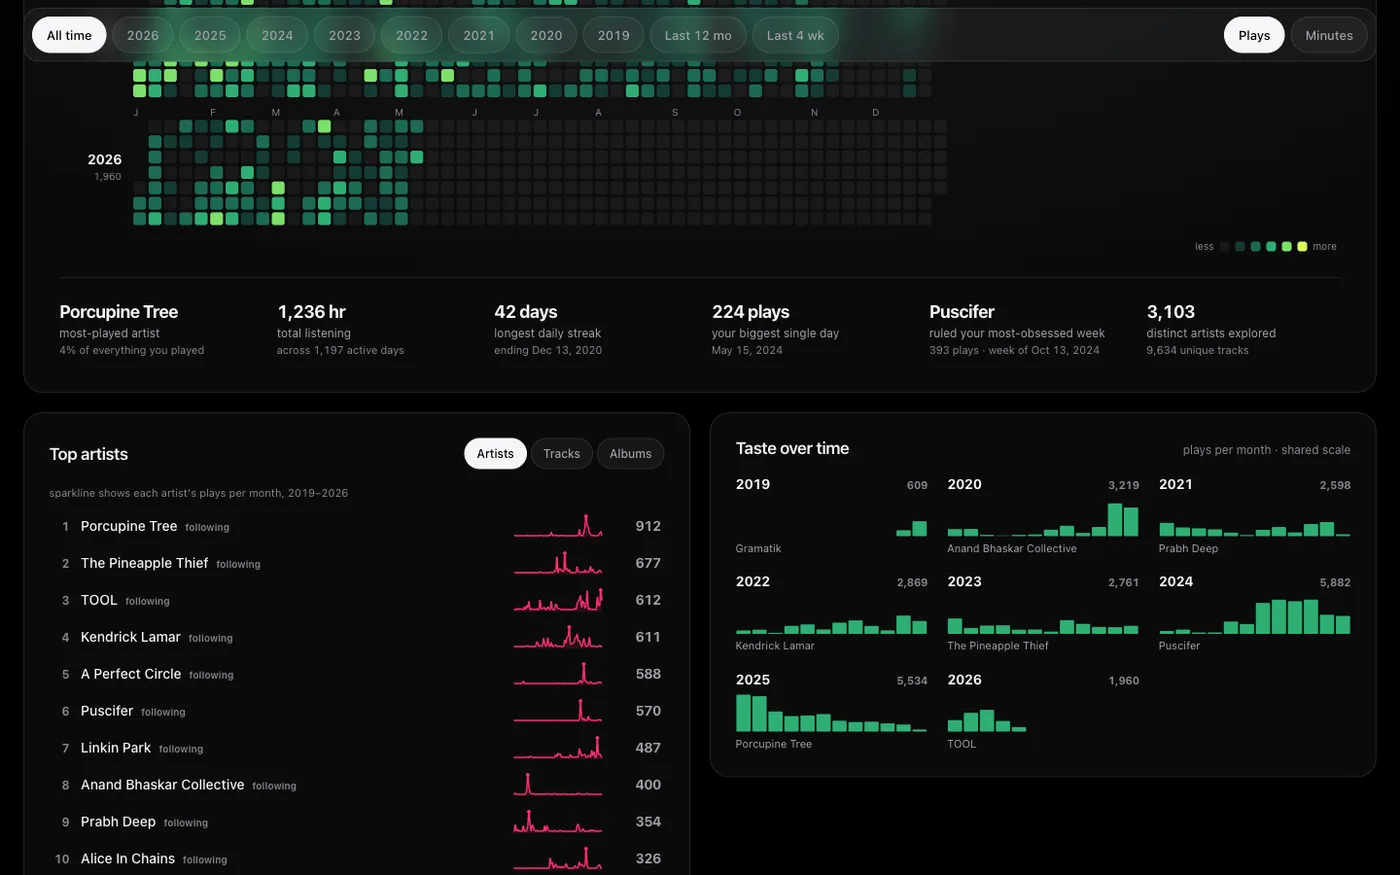Filter by the 2020 pill in the top bar

pos(546,35)
